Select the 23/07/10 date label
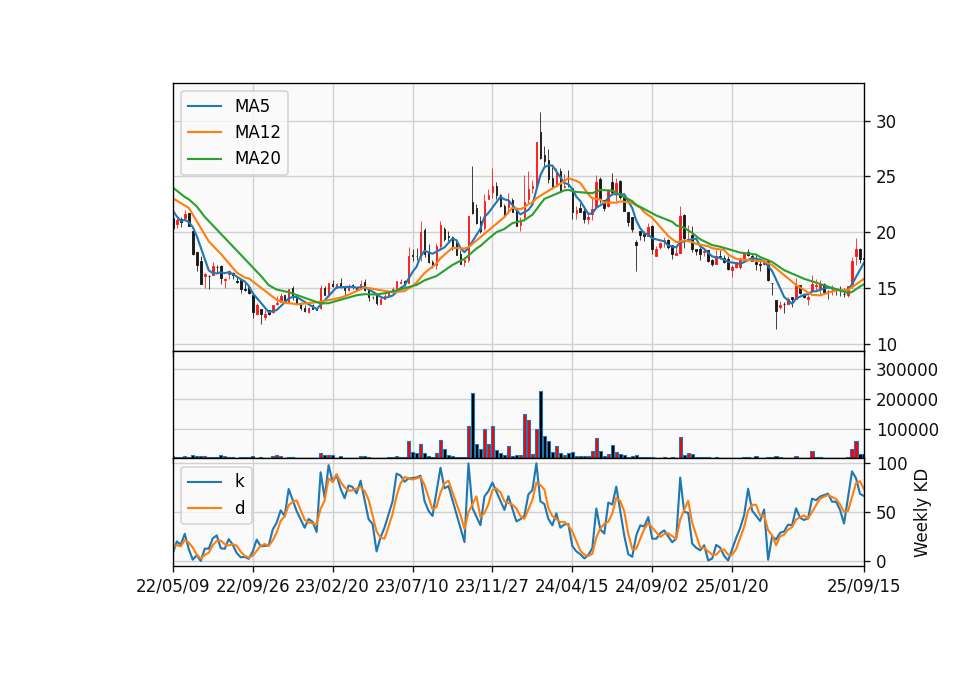 [x=412, y=586]
